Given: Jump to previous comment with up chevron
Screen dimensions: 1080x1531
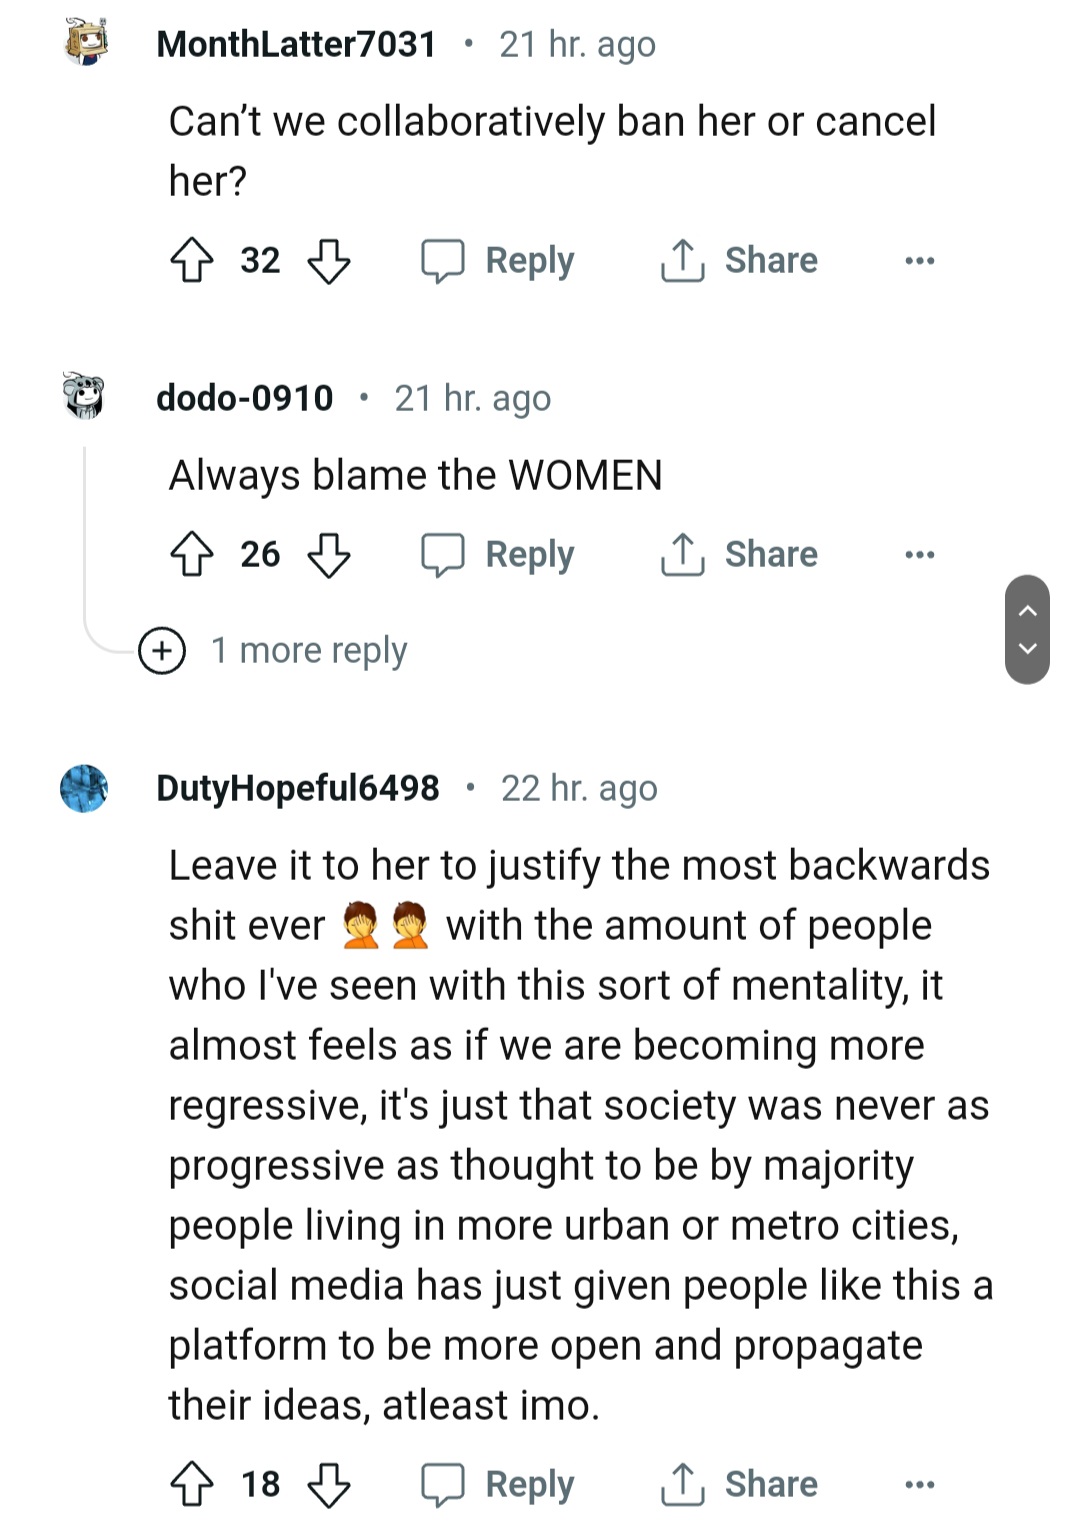Looking at the screenshot, I should click(x=1027, y=609).
